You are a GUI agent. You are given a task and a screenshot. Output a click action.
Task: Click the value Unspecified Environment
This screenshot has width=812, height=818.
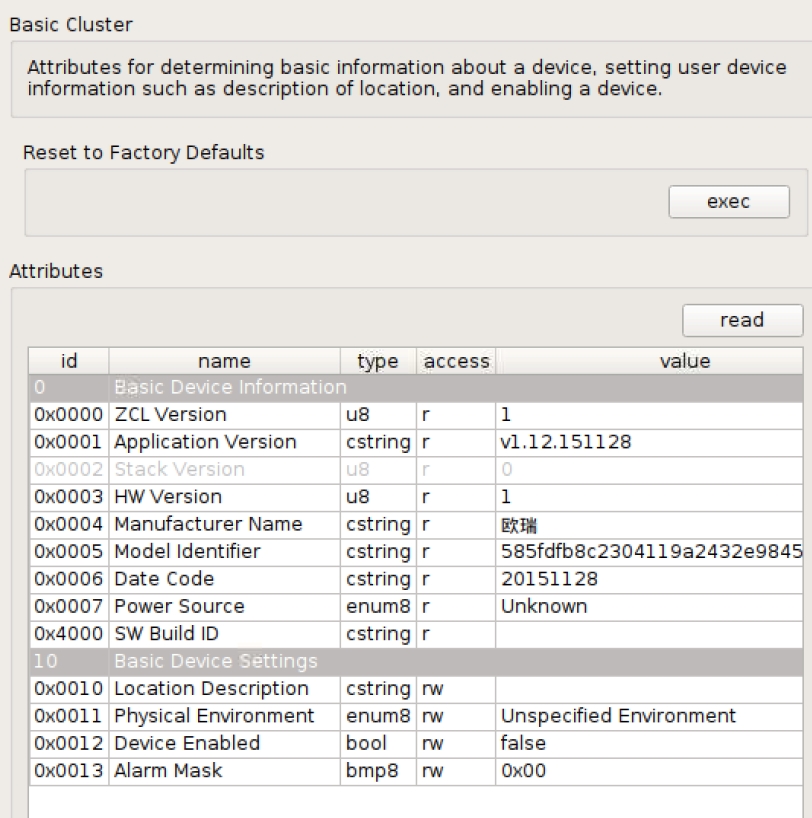618,716
